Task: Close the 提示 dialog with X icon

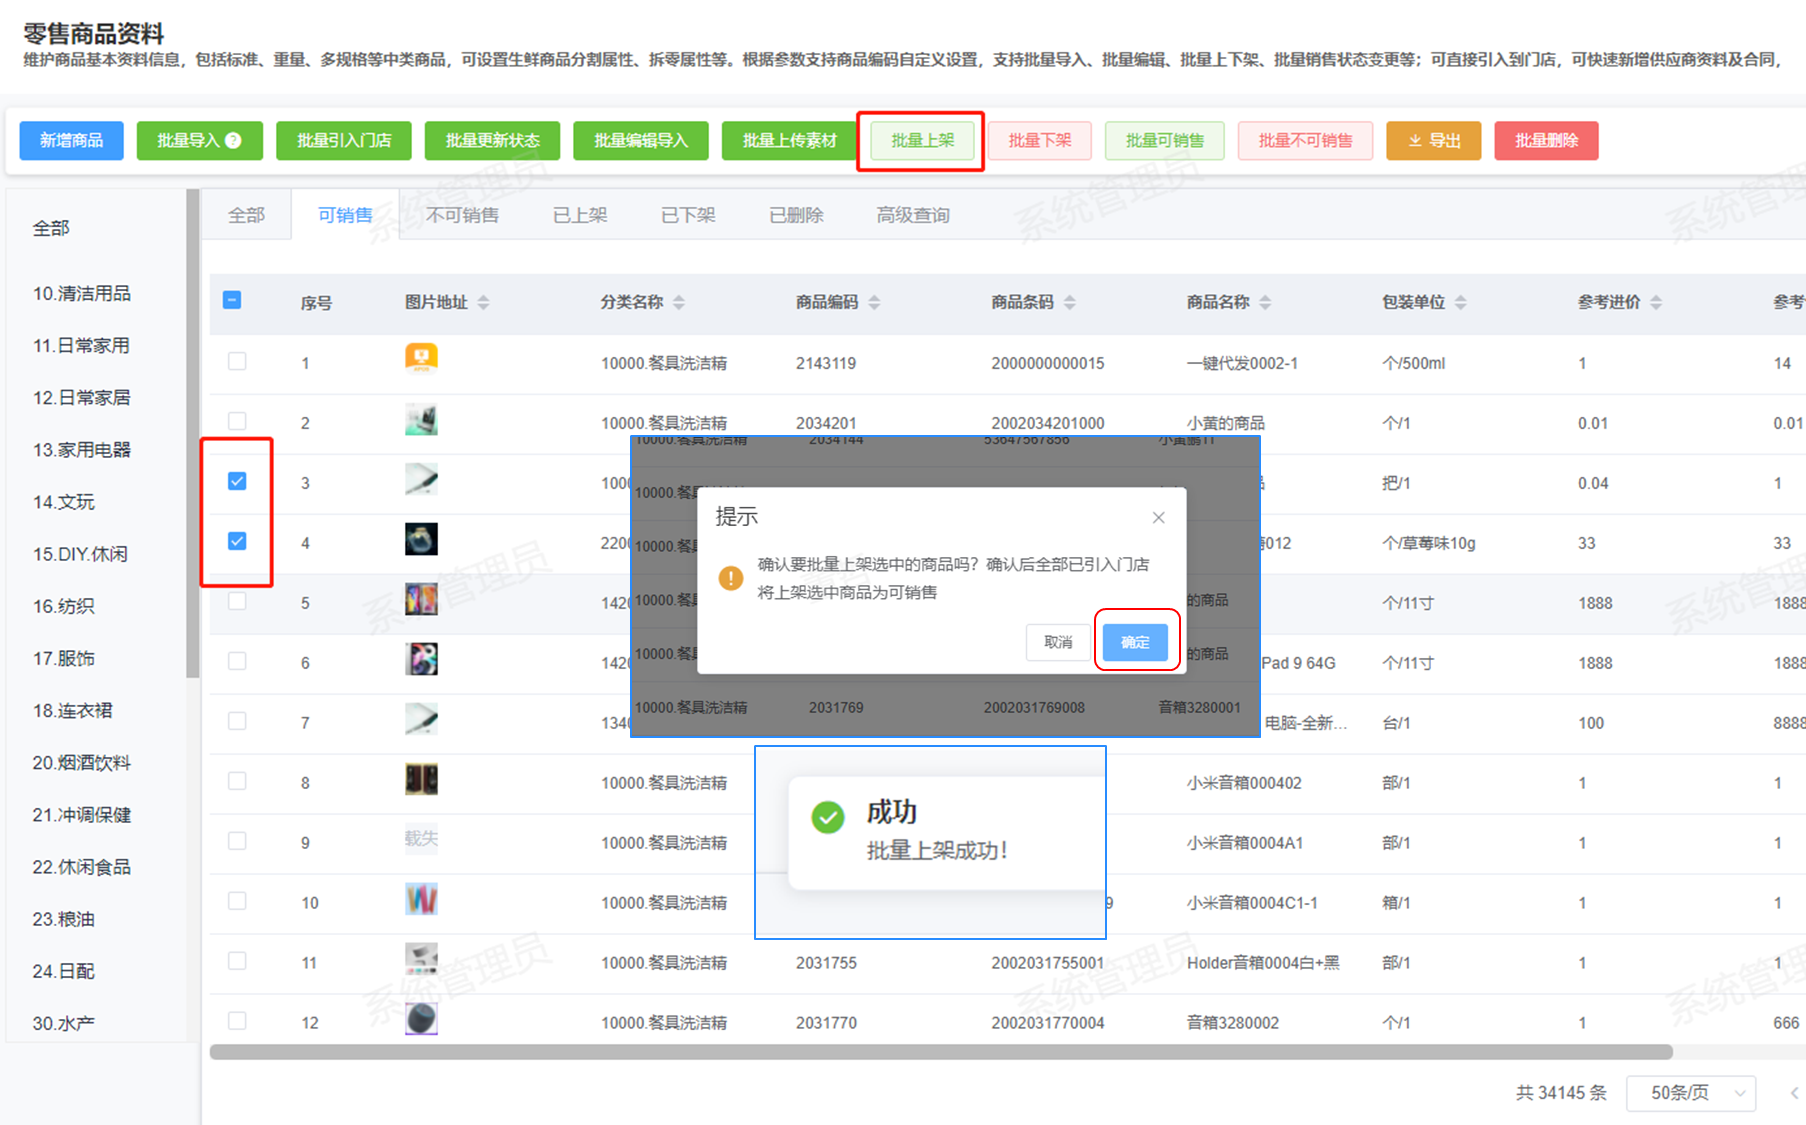Action: click(1158, 517)
